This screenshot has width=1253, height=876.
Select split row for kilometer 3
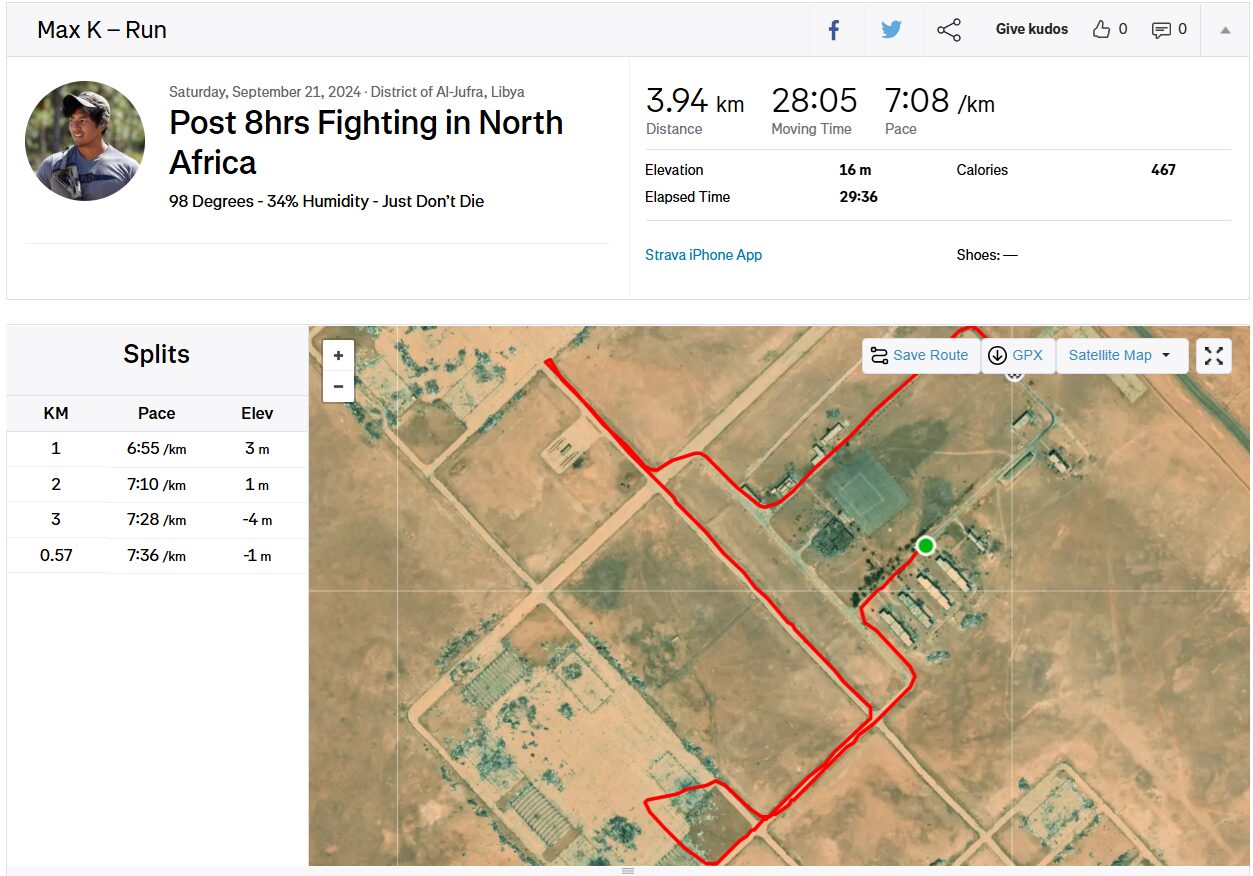(157, 520)
